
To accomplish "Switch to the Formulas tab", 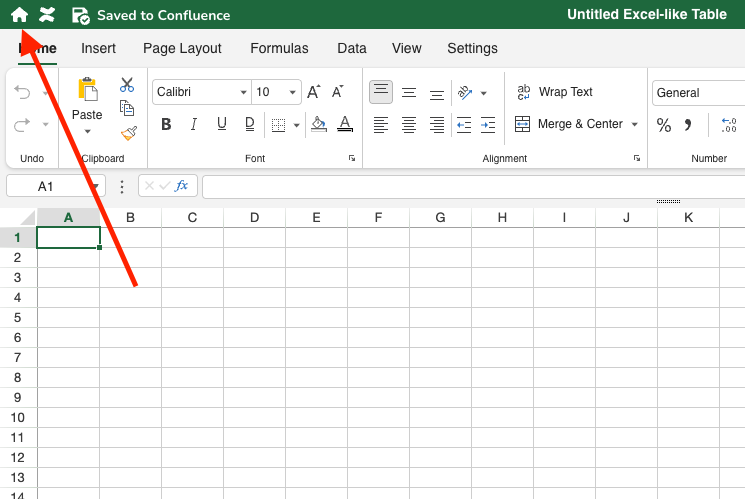I will [x=279, y=48].
